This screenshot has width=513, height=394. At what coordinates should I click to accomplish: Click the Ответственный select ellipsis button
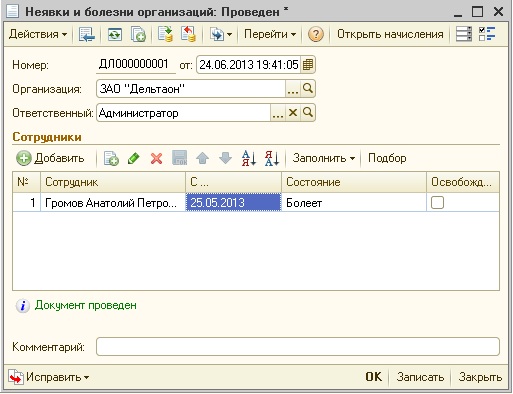coord(278,113)
